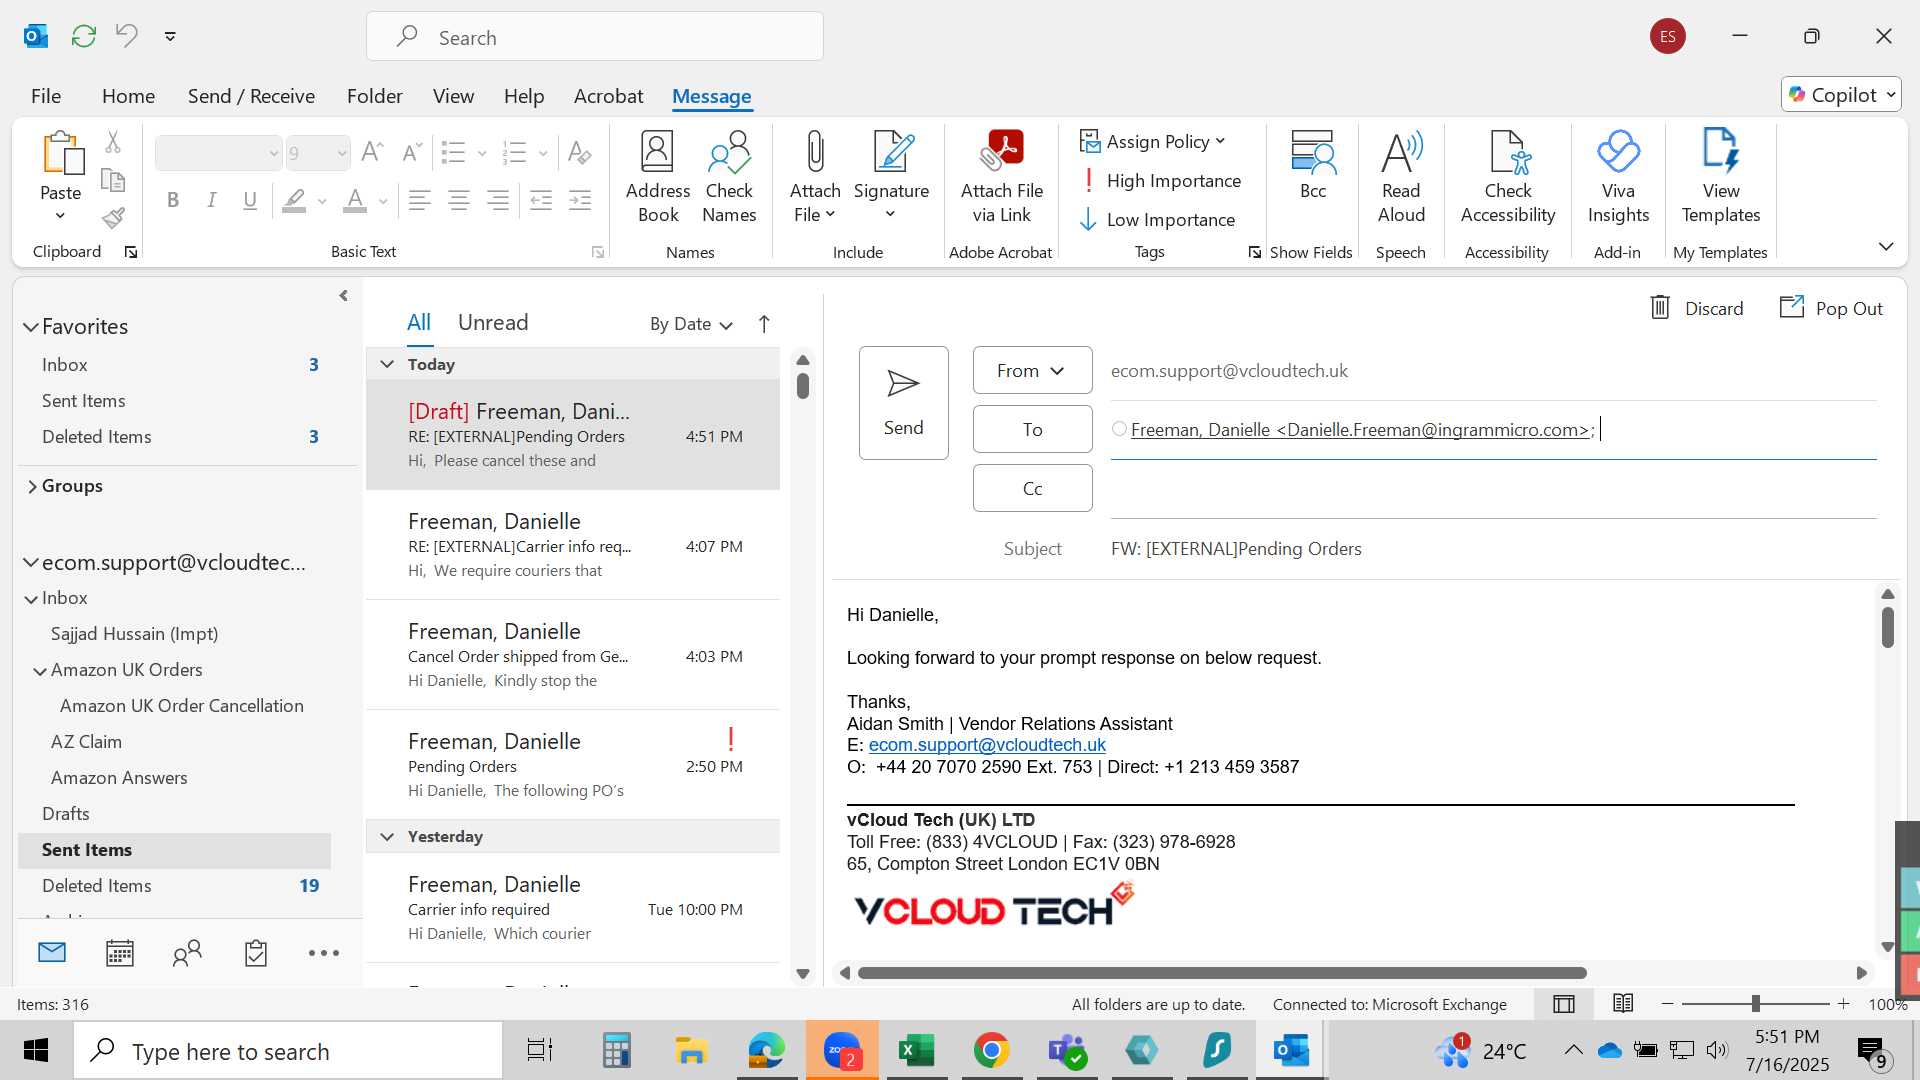The width and height of the screenshot is (1920, 1080).
Task: Open the People contacts icon
Action: coord(187,953)
